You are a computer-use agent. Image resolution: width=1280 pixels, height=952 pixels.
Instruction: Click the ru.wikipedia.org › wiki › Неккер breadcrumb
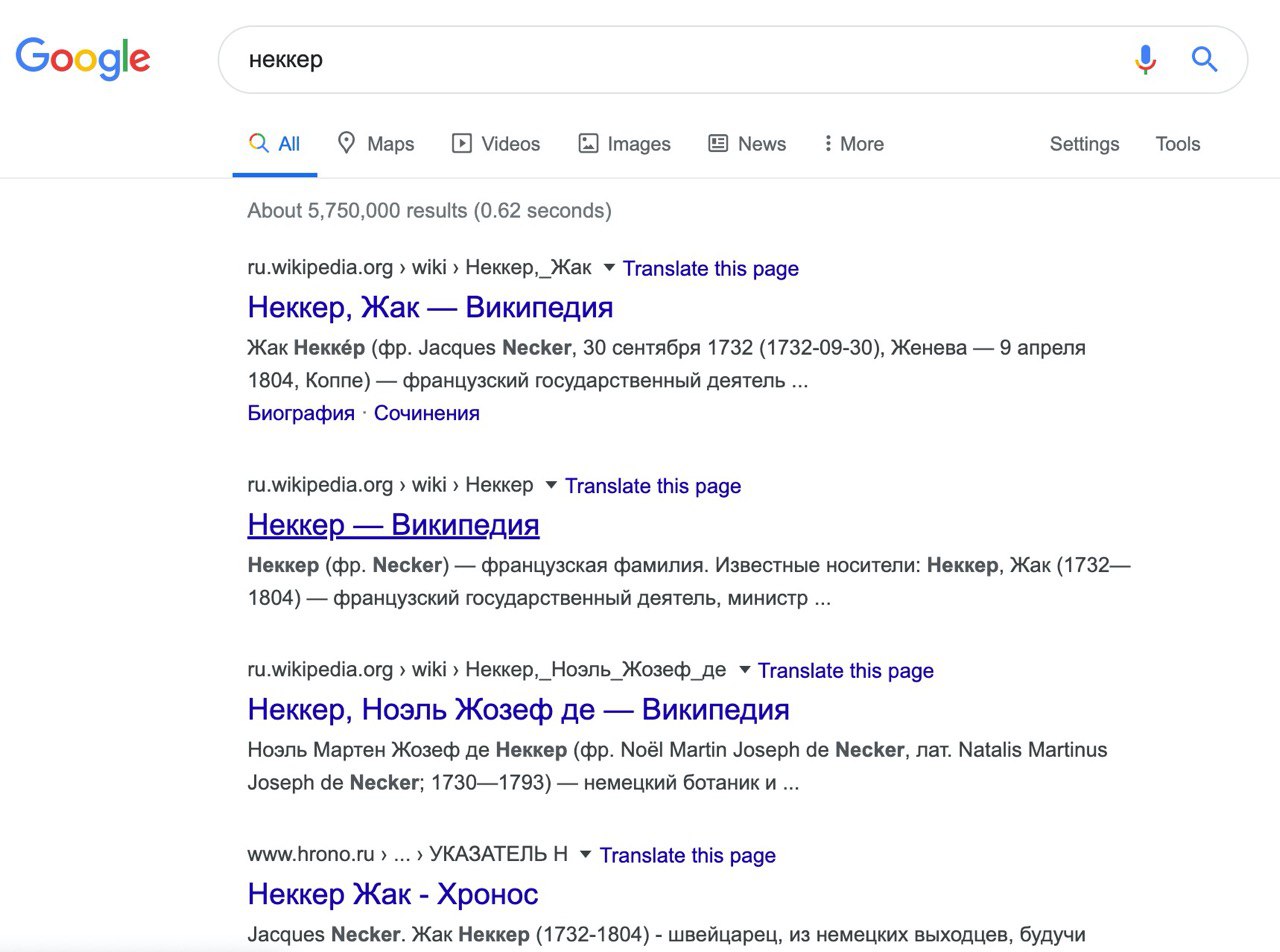pos(390,484)
